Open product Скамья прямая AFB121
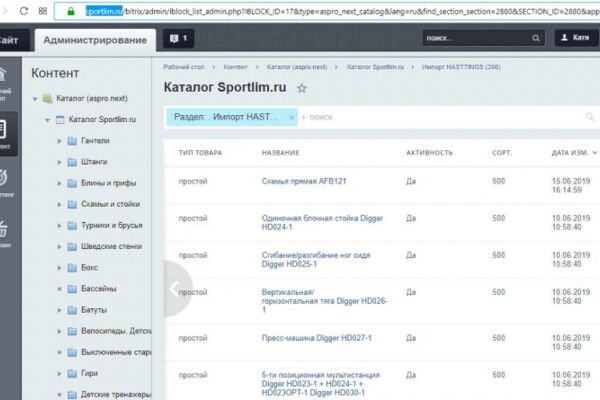Image resolution: width=600 pixels, height=400 pixels. [x=304, y=181]
